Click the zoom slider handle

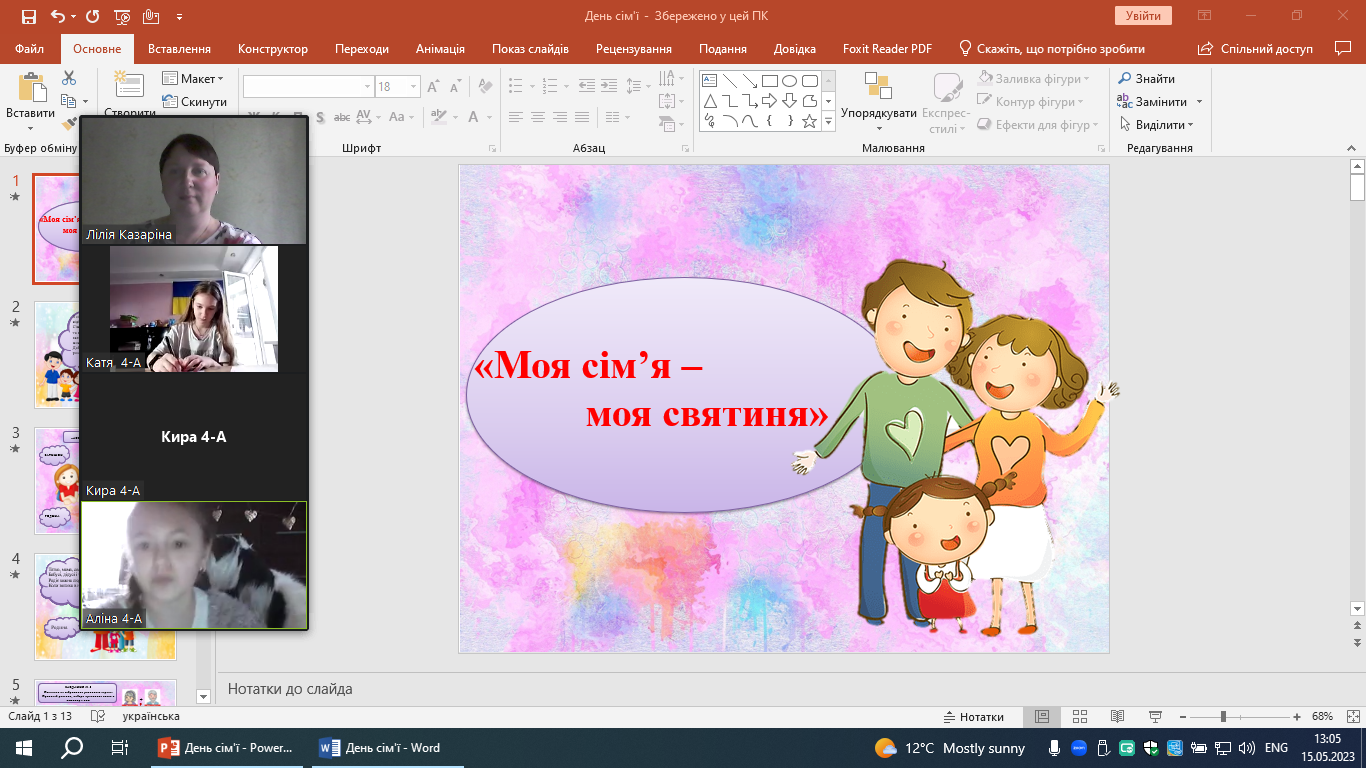(x=1222, y=717)
